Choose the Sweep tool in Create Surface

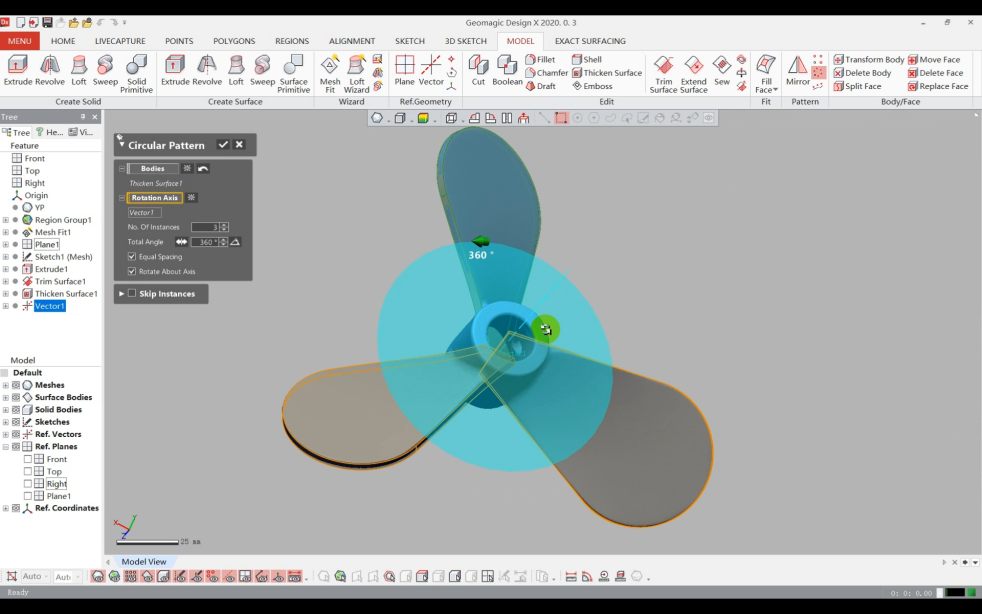(x=262, y=70)
